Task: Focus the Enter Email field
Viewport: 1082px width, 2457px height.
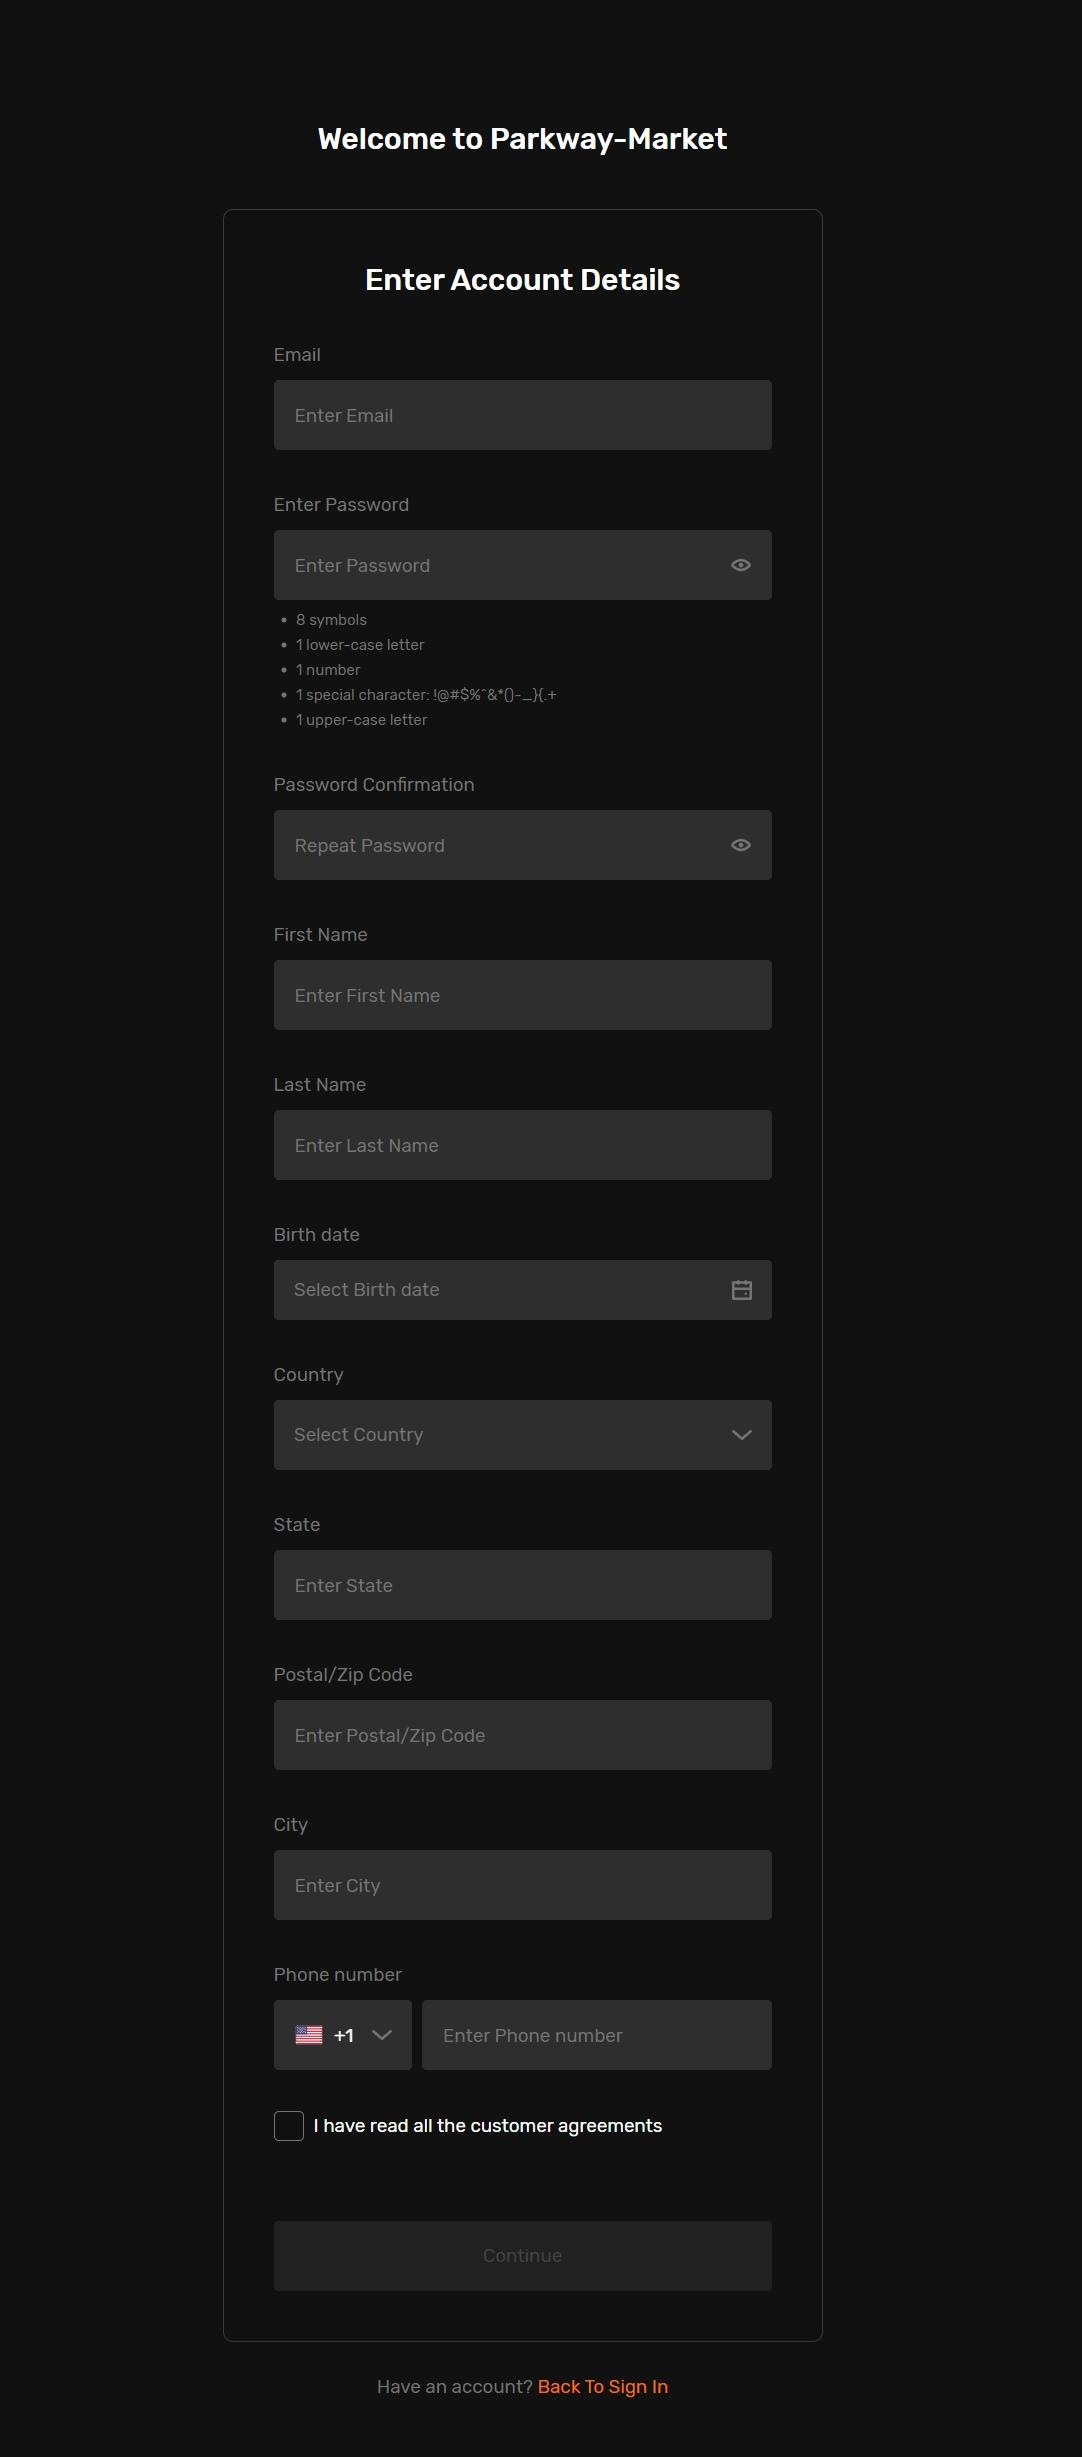Action: 523,415
